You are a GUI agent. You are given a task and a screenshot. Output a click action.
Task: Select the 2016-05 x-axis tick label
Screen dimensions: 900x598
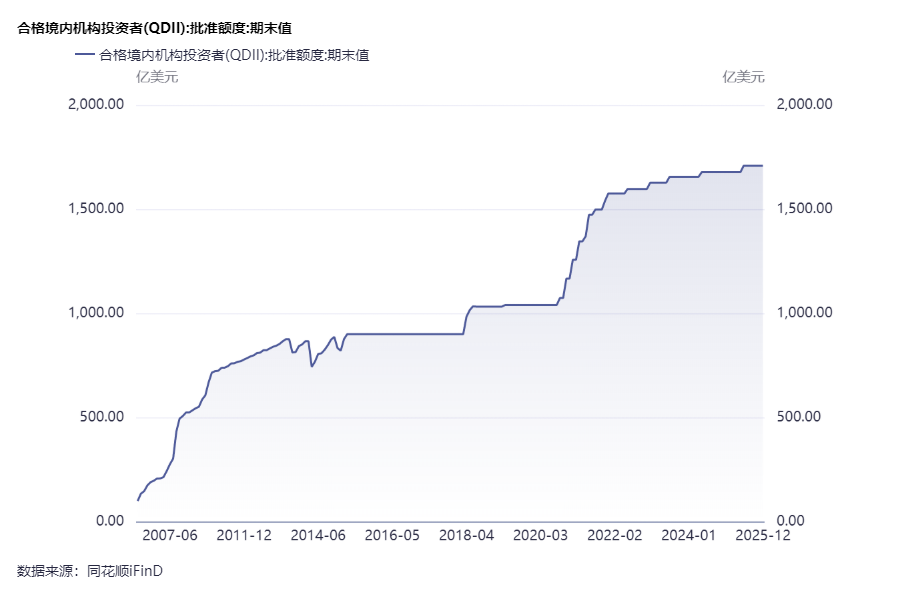point(392,536)
